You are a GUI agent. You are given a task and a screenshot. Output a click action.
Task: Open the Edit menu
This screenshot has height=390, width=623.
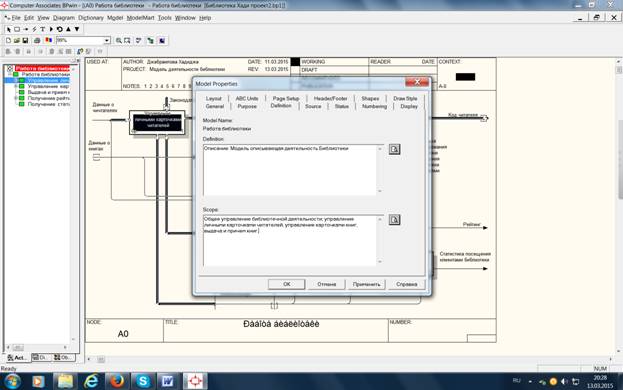click(29, 18)
